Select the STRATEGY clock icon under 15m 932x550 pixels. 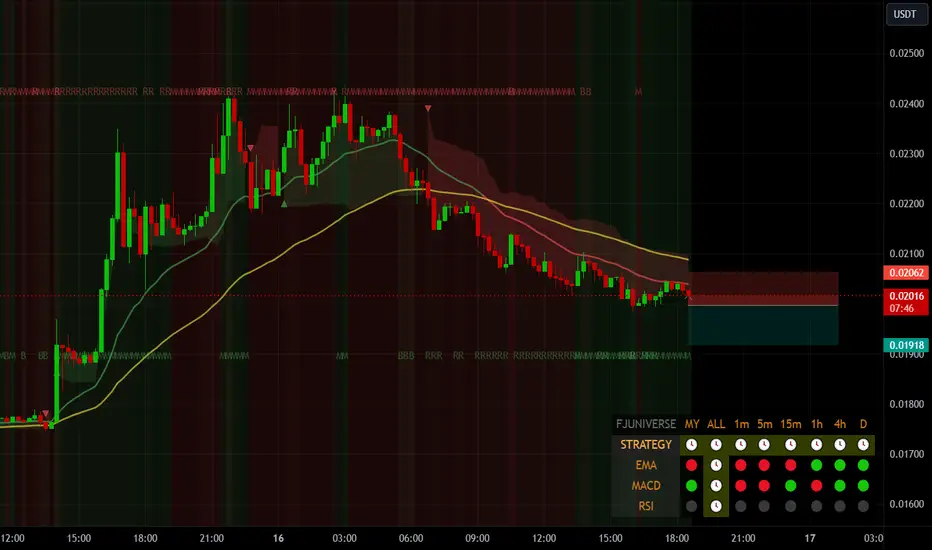[791, 445]
